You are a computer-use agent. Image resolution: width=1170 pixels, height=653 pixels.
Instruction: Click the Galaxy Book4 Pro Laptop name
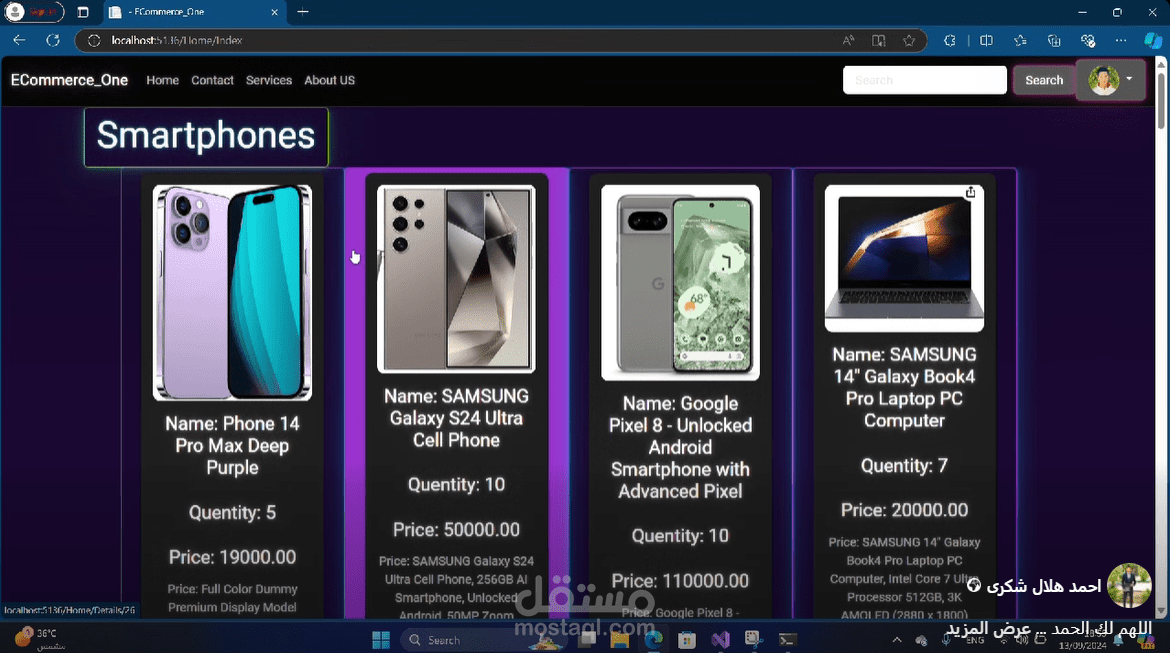(x=904, y=387)
